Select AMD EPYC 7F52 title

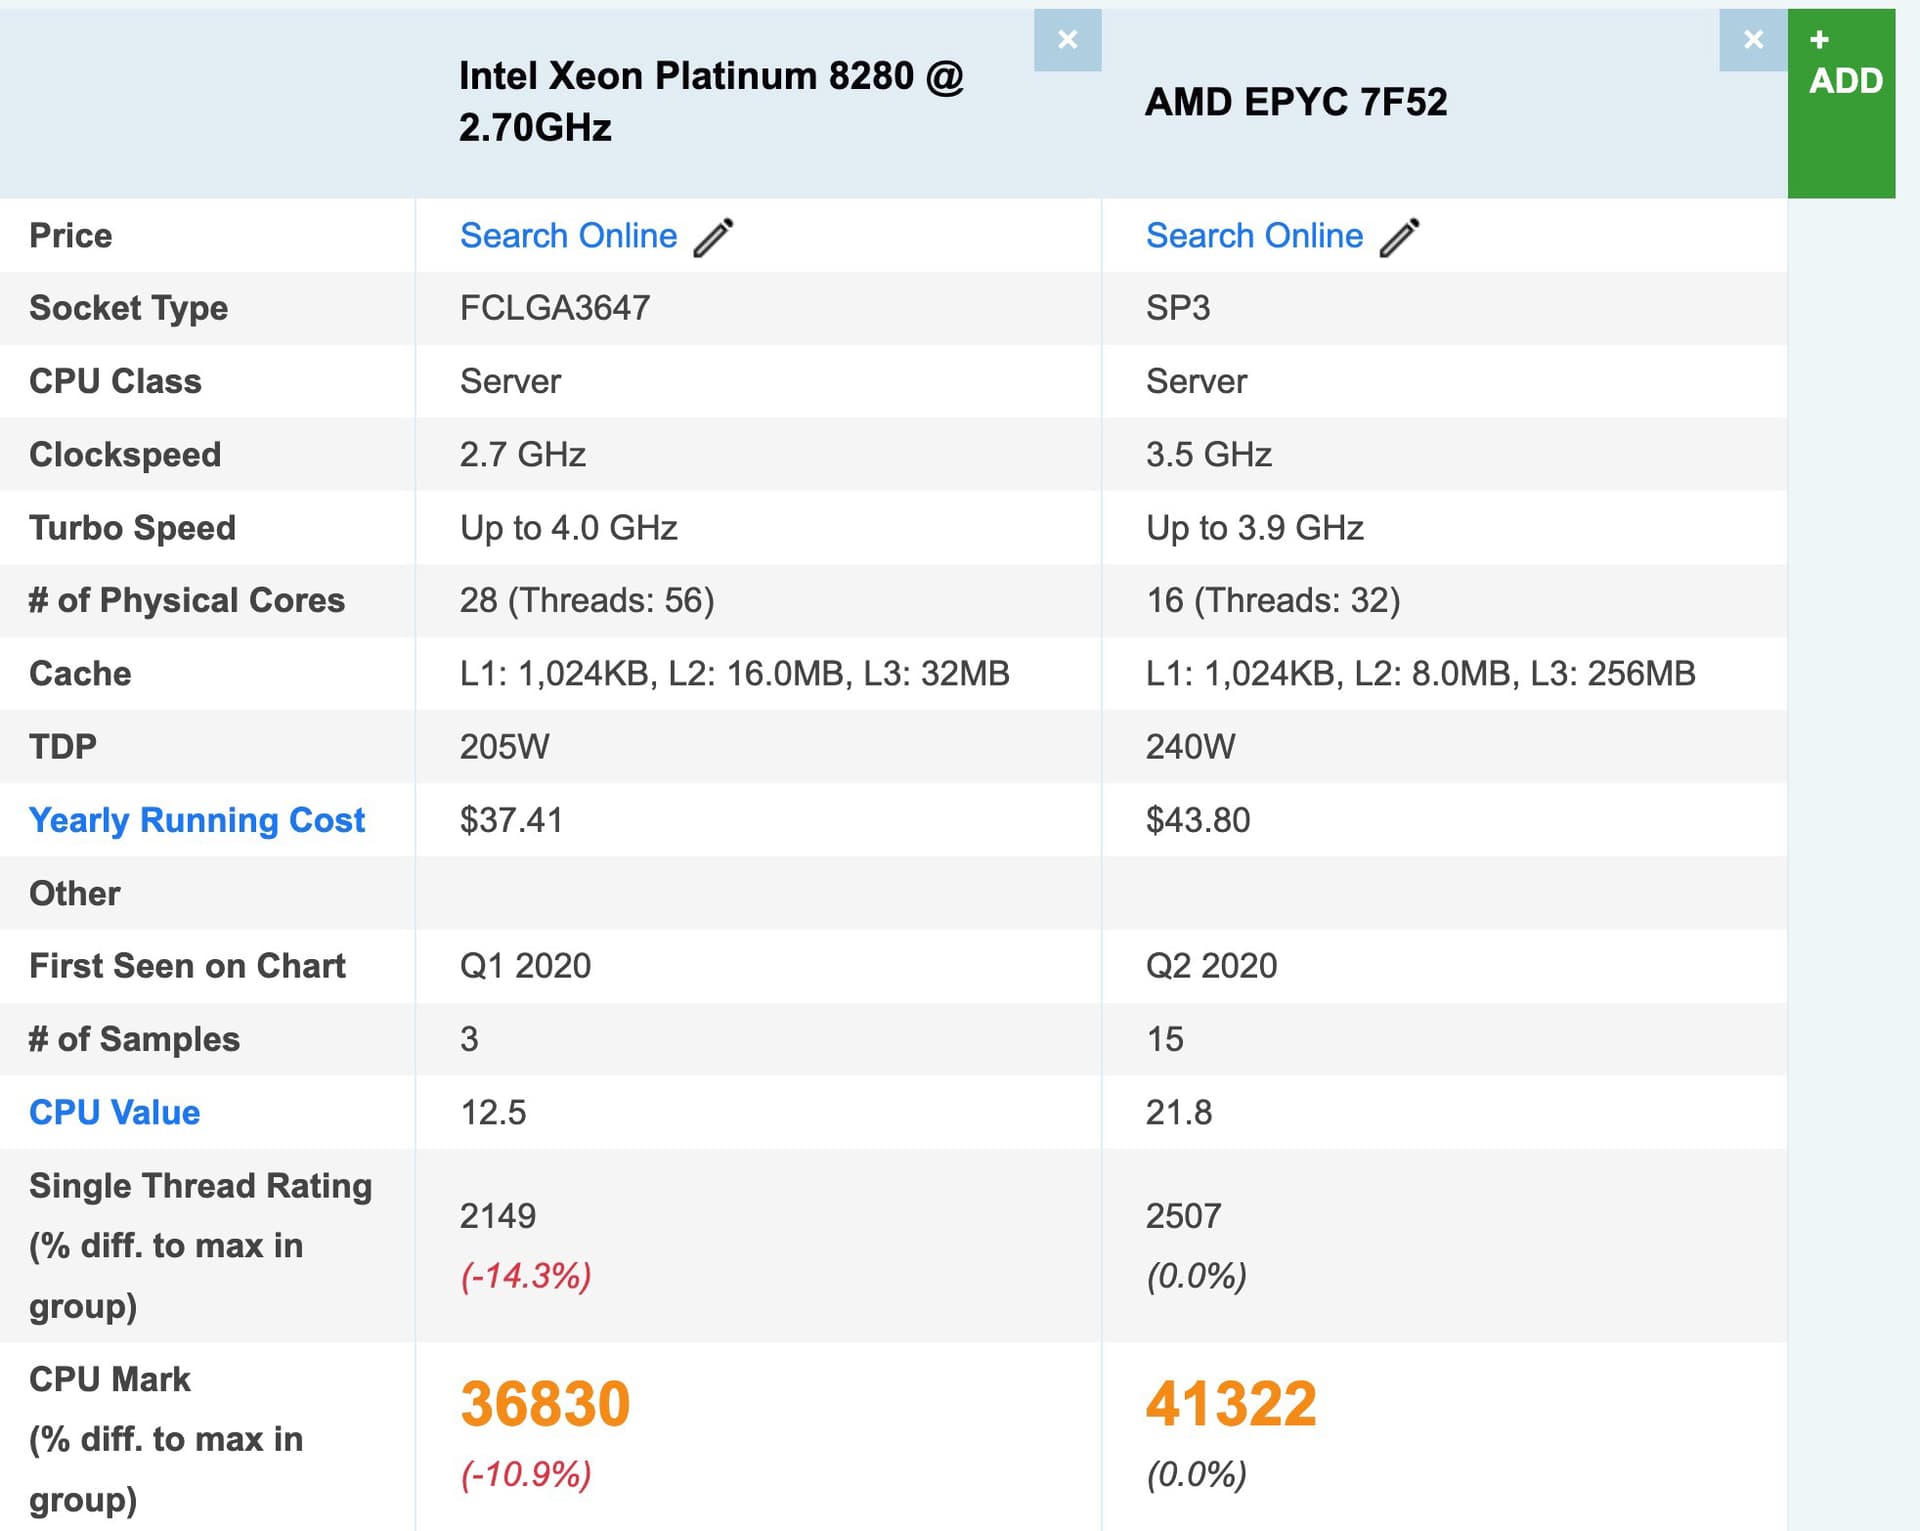(x=1296, y=102)
